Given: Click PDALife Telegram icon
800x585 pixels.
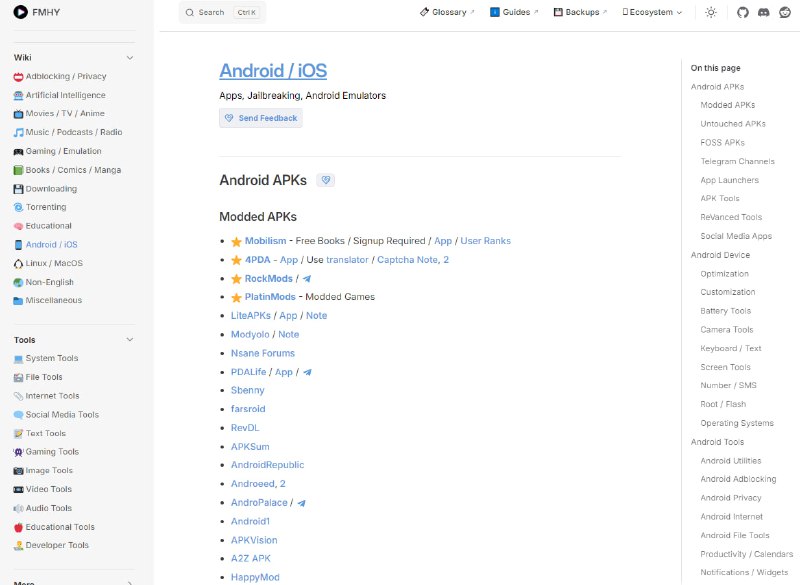Looking at the screenshot, I should [307, 372].
